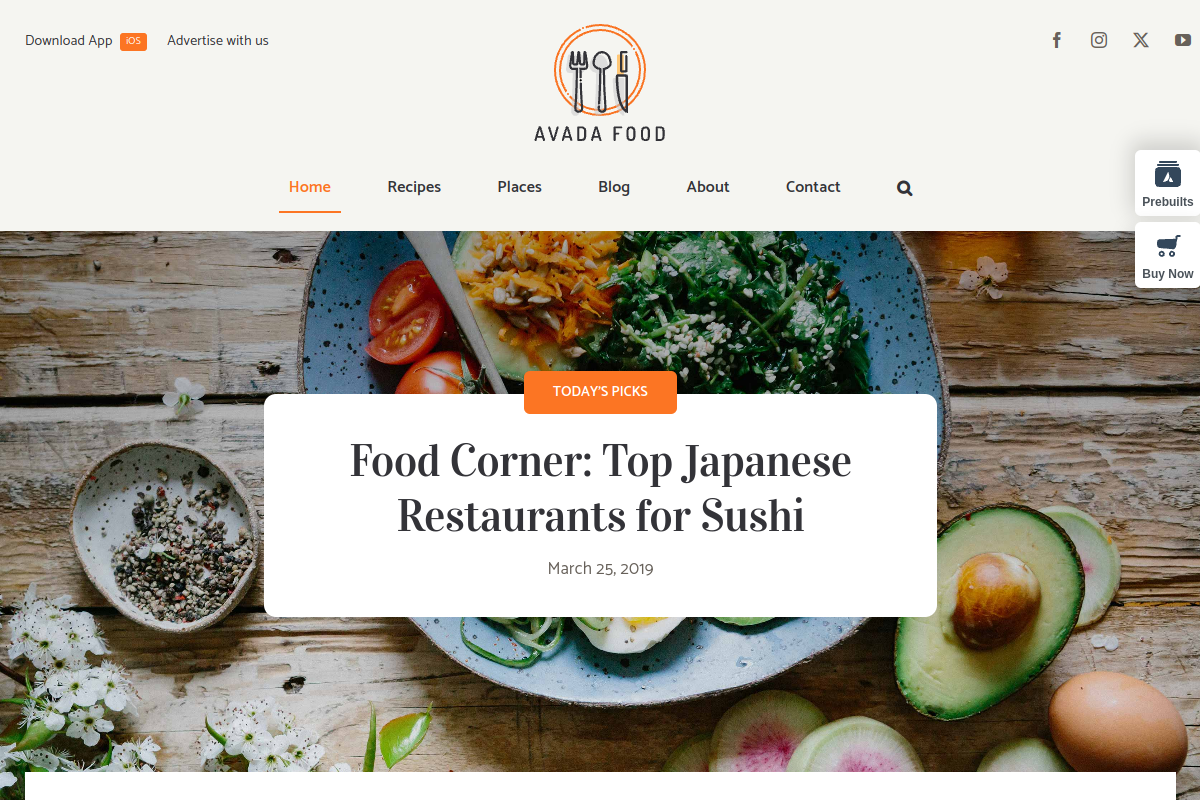The height and width of the screenshot is (800, 1200).
Task: Open the YouTube social icon
Action: point(1183,40)
